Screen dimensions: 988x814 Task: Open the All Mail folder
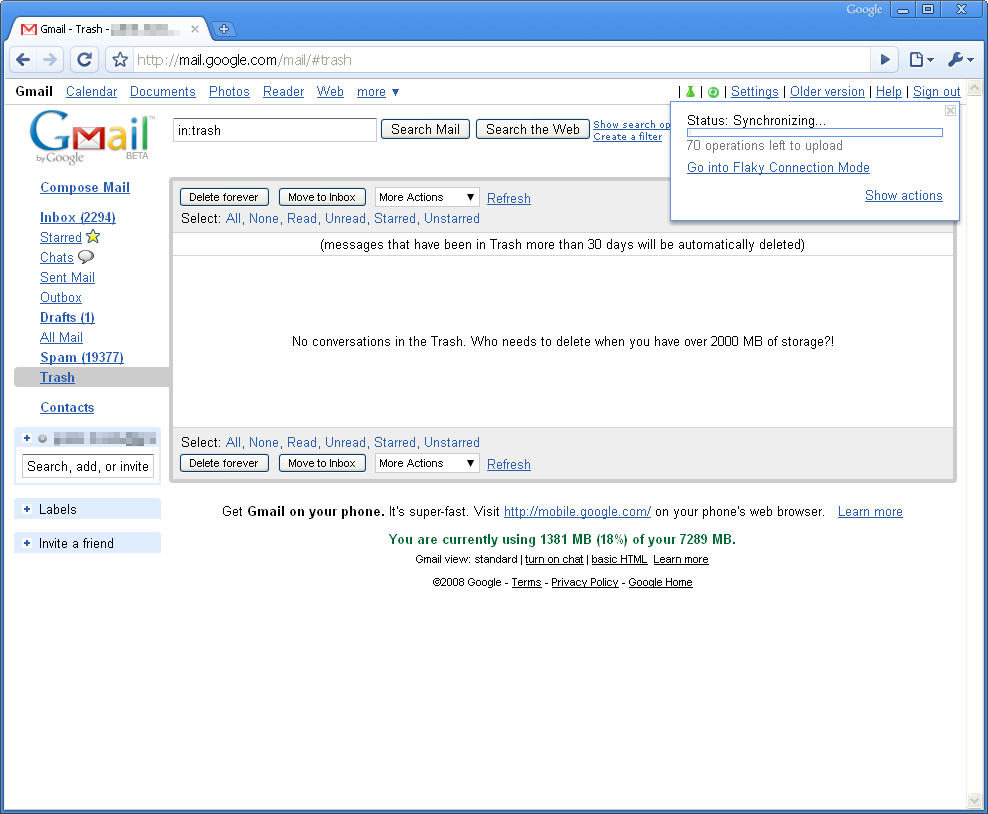tap(62, 338)
